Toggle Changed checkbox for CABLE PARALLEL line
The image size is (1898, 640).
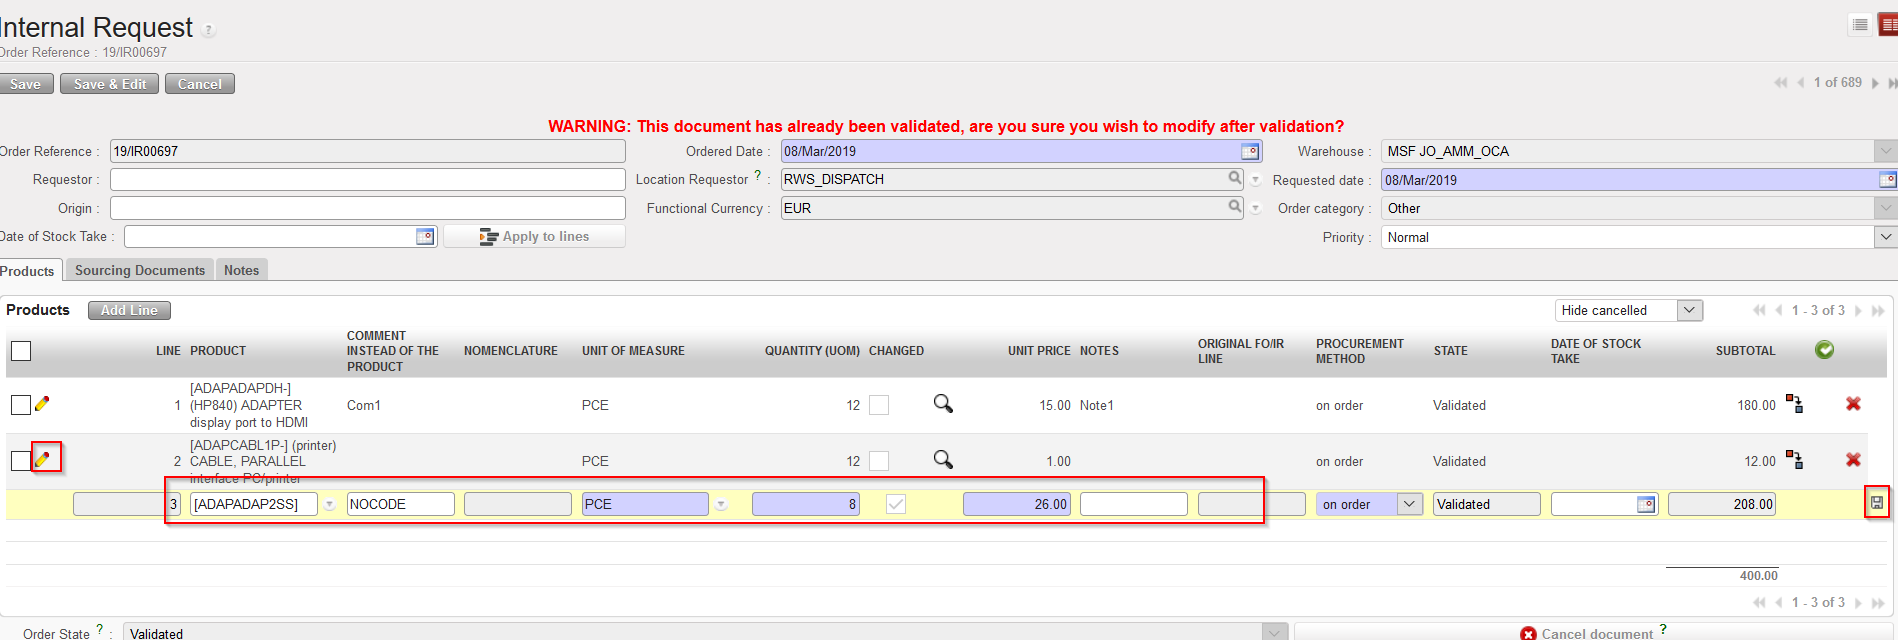tap(879, 461)
